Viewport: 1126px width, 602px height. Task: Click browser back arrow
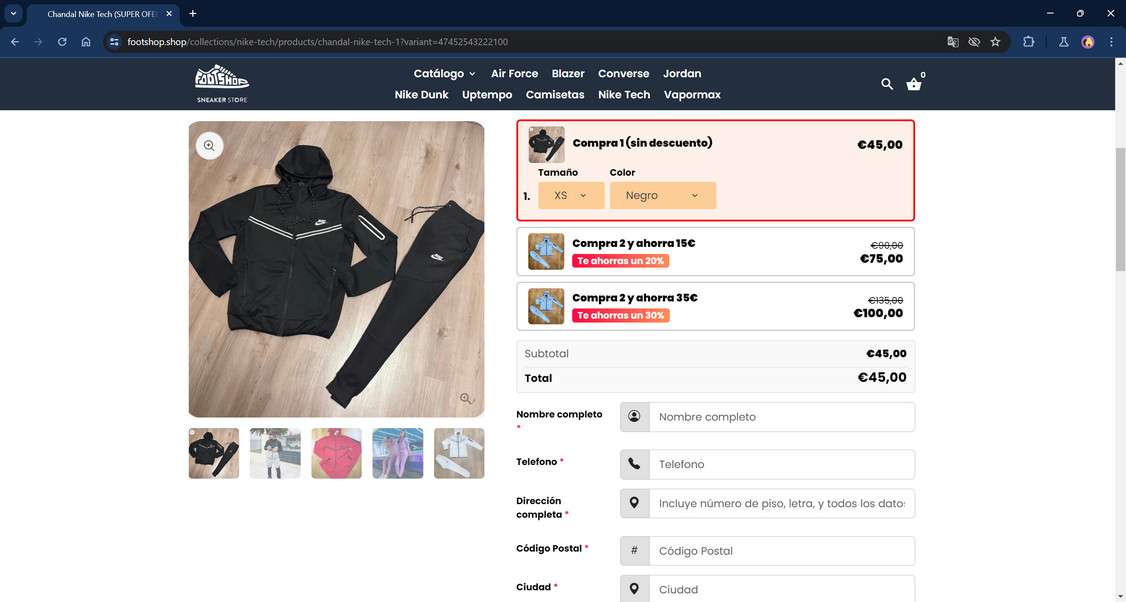[x=15, y=42]
